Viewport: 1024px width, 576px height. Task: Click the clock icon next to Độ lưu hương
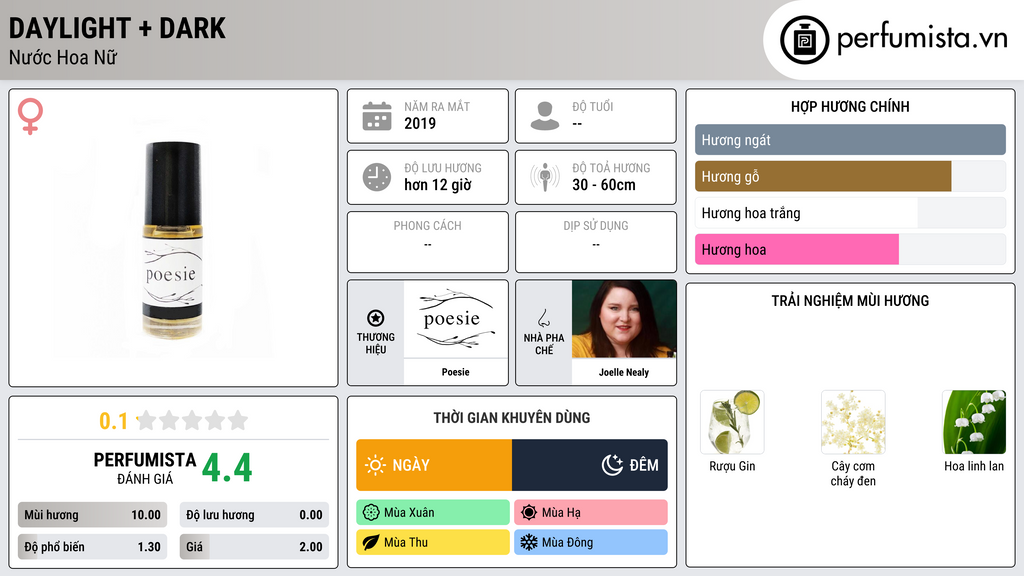coord(377,177)
